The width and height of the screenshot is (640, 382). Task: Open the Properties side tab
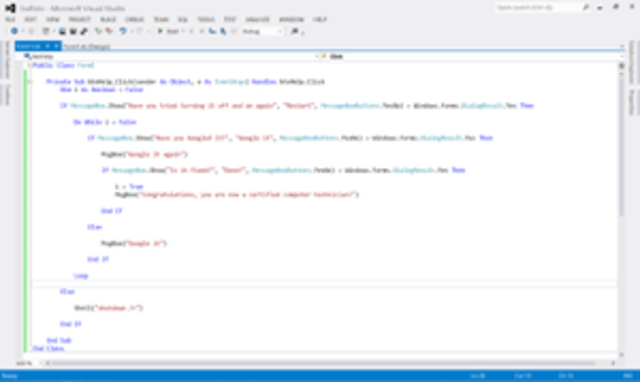click(x=632, y=102)
